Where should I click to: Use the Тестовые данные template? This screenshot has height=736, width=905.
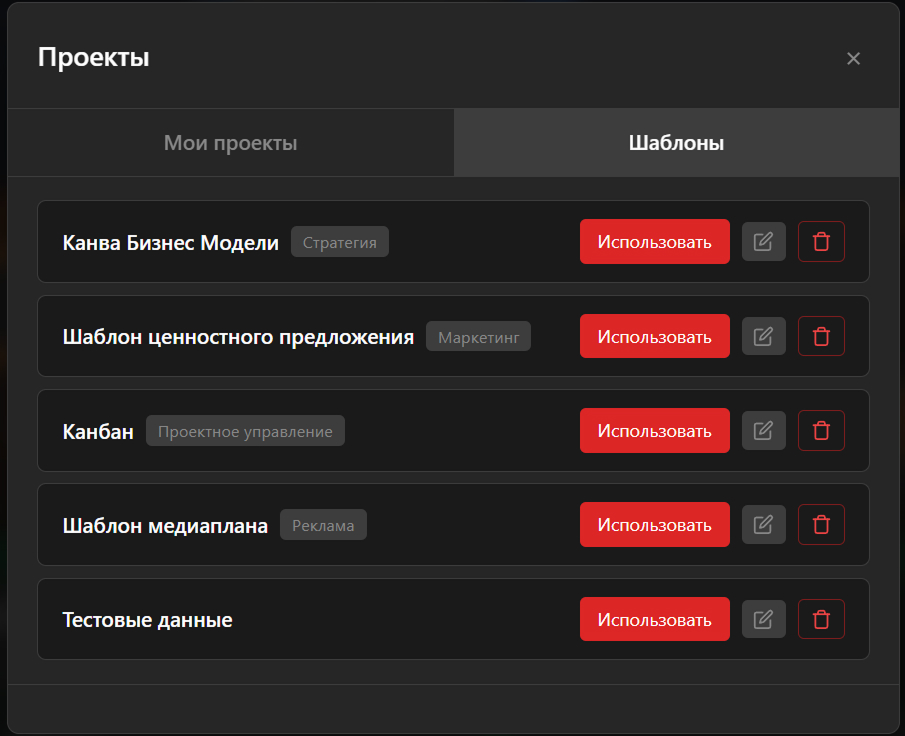655,619
